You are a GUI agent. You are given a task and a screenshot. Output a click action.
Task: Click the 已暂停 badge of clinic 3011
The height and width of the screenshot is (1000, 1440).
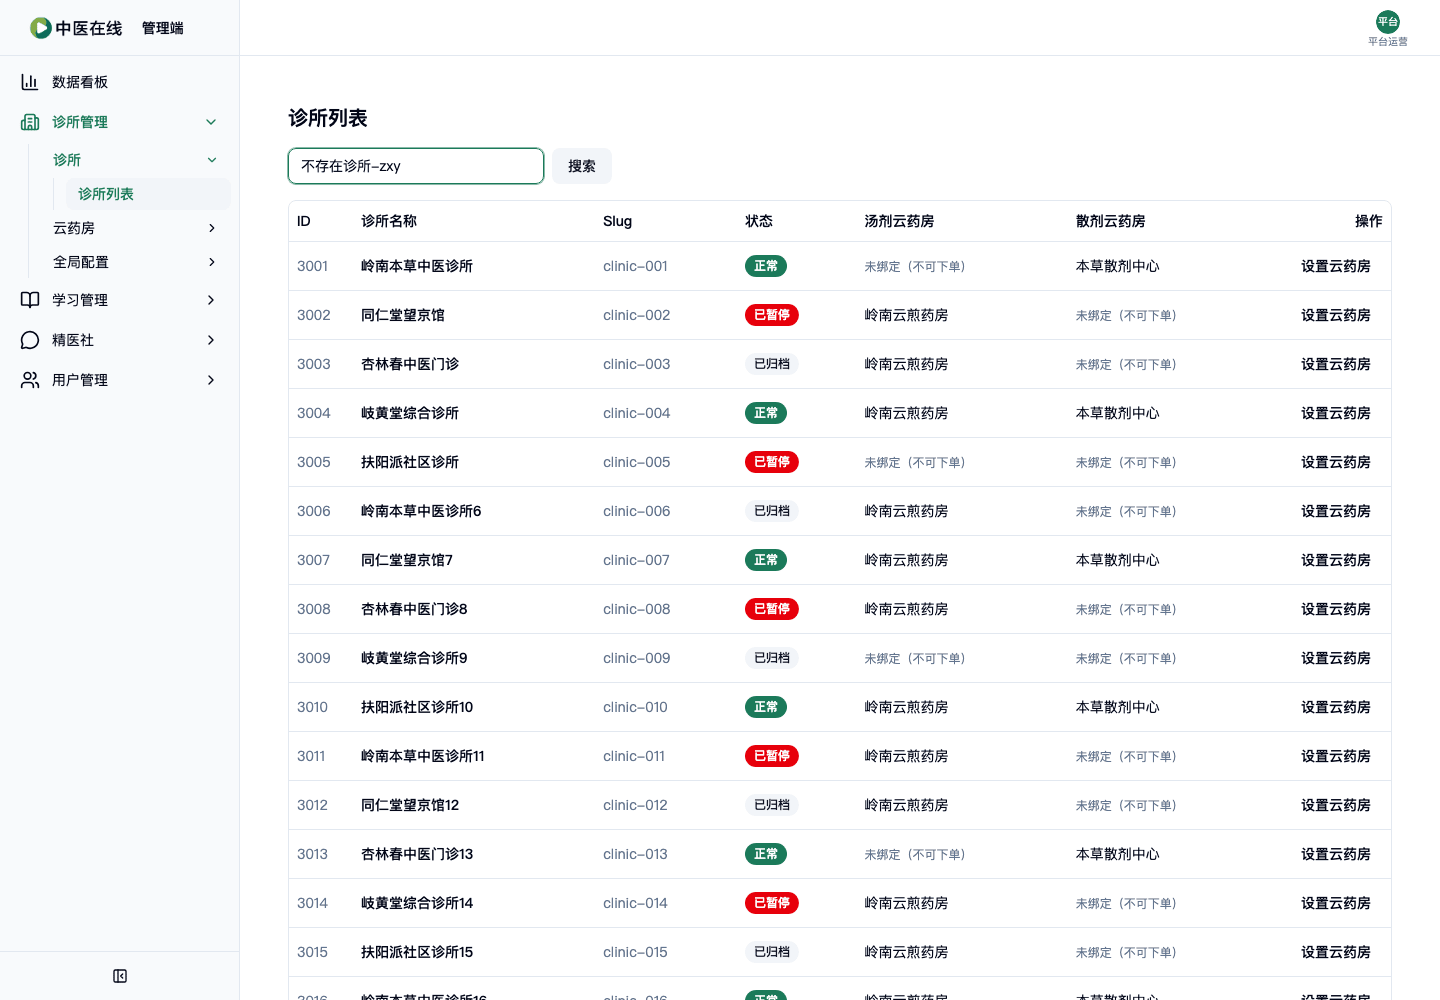(x=772, y=756)
